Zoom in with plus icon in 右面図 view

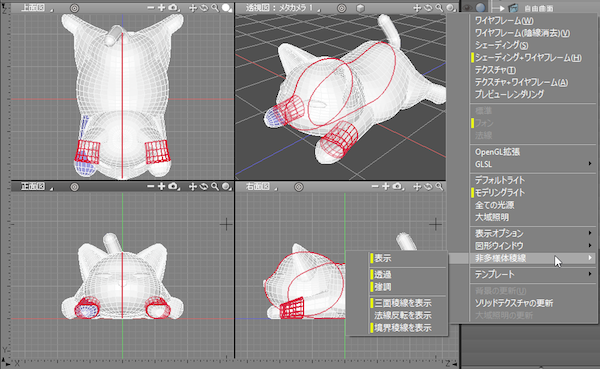[385, 186]
